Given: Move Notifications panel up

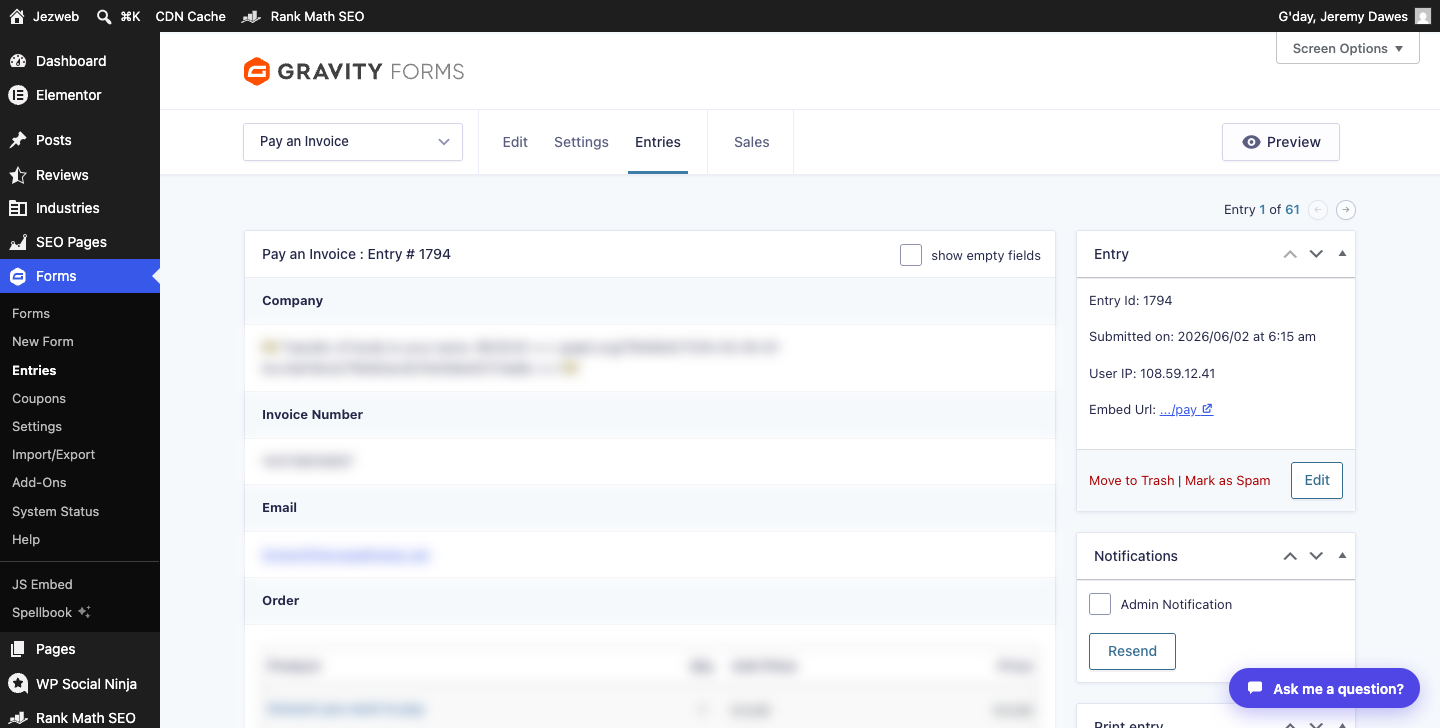Looking at the screenshot, I should click(x=1290, y=556).
